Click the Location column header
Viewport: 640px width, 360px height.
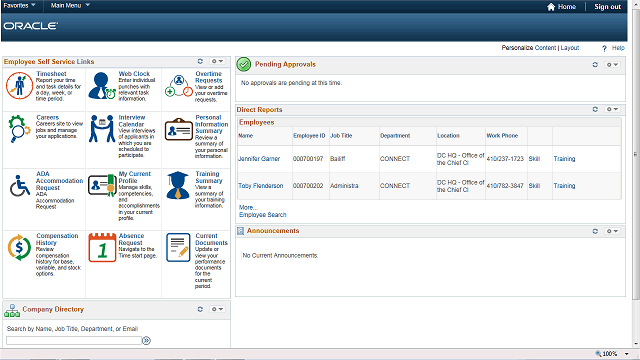pos(448,136)
